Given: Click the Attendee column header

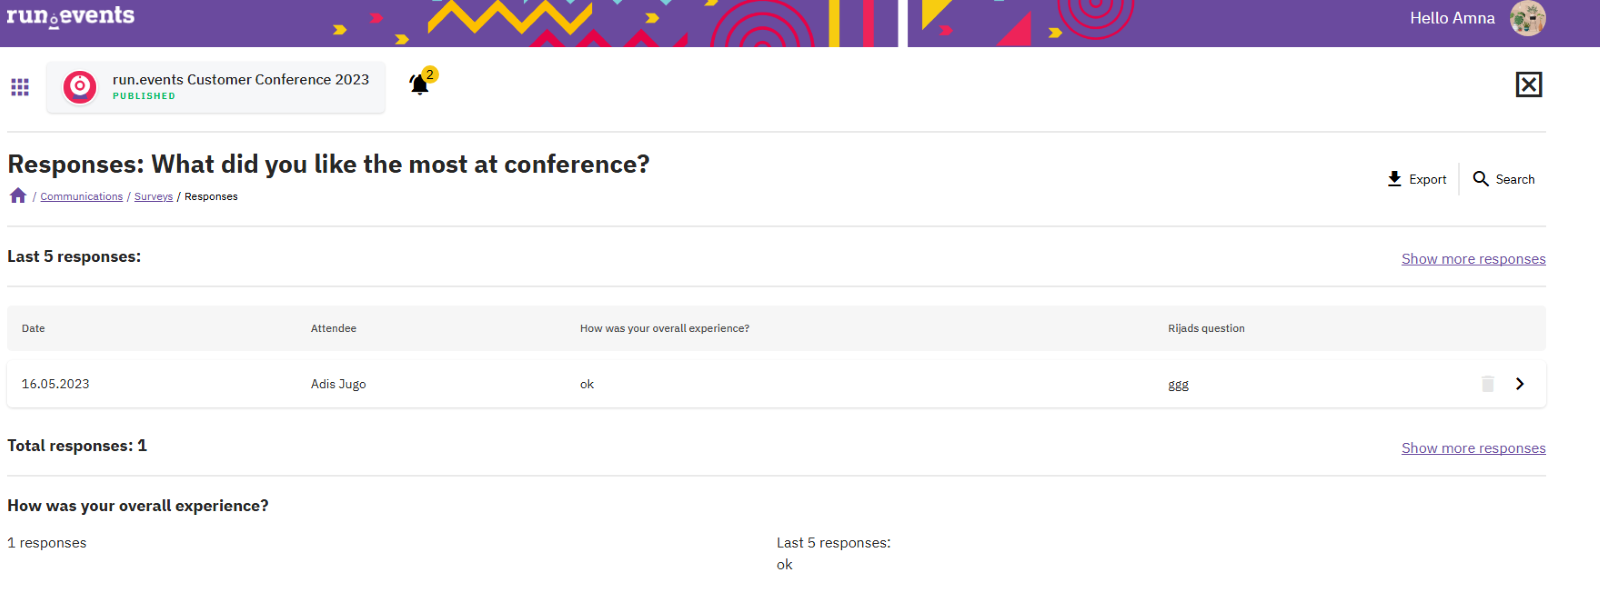Looking at the screenshot, I should click(333, 328).
